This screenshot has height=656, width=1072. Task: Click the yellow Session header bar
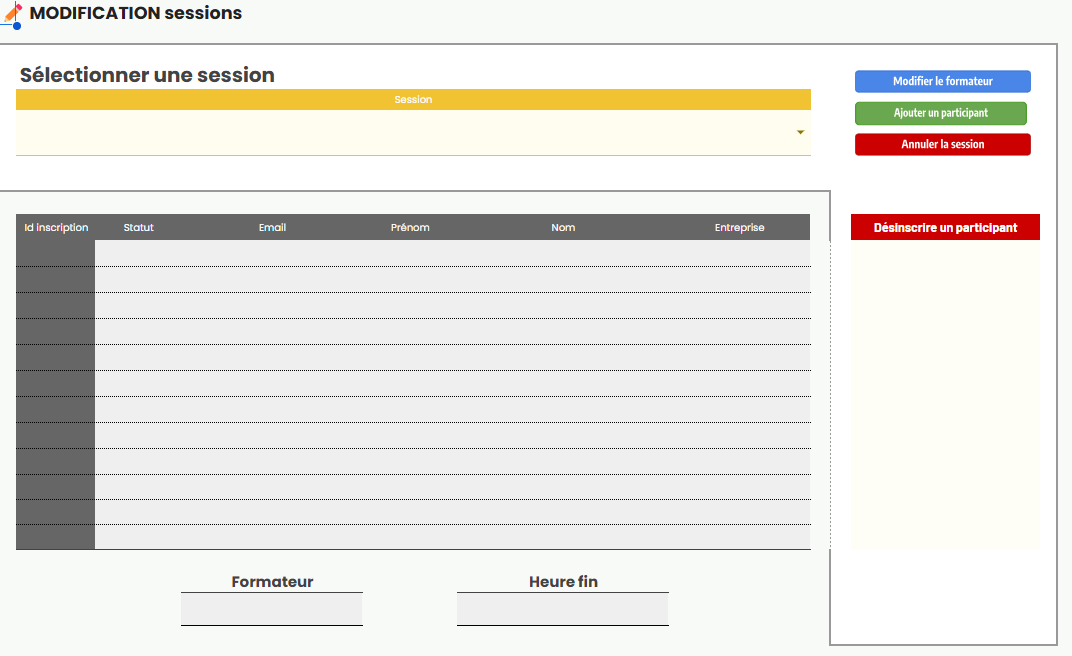pyautogui.click(x=413, y=100)
